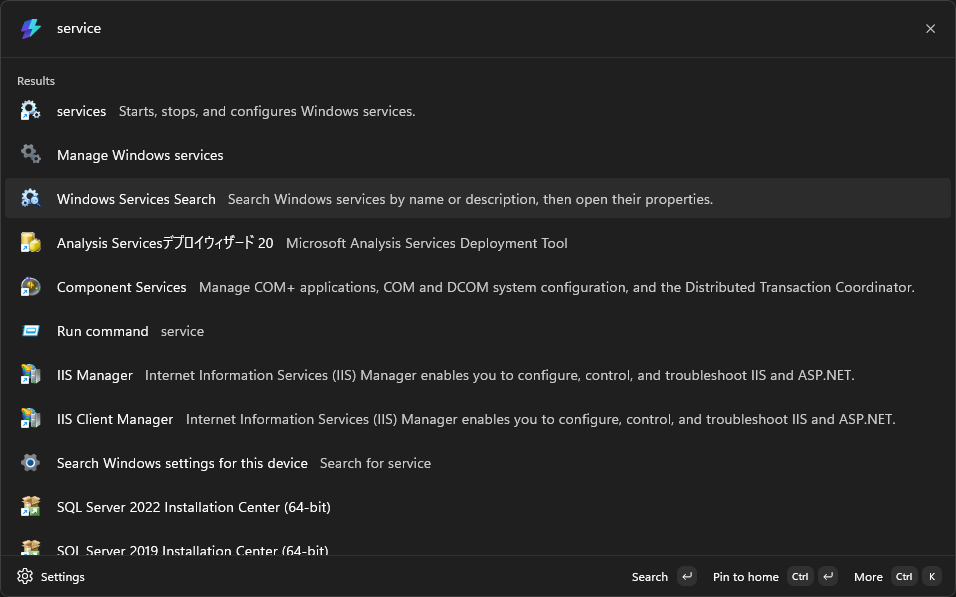Select 'Manage Windows services' result

(x=478, y=155)
